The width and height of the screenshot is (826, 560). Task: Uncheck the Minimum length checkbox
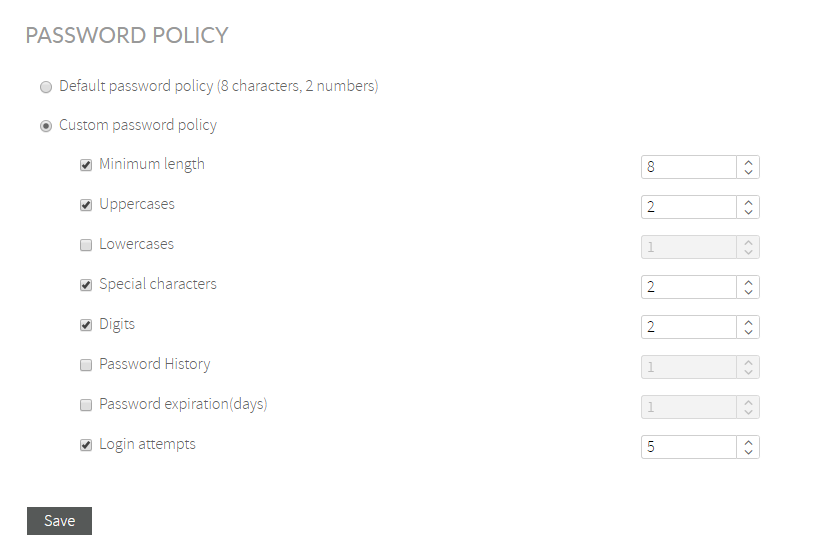[86, 165]
